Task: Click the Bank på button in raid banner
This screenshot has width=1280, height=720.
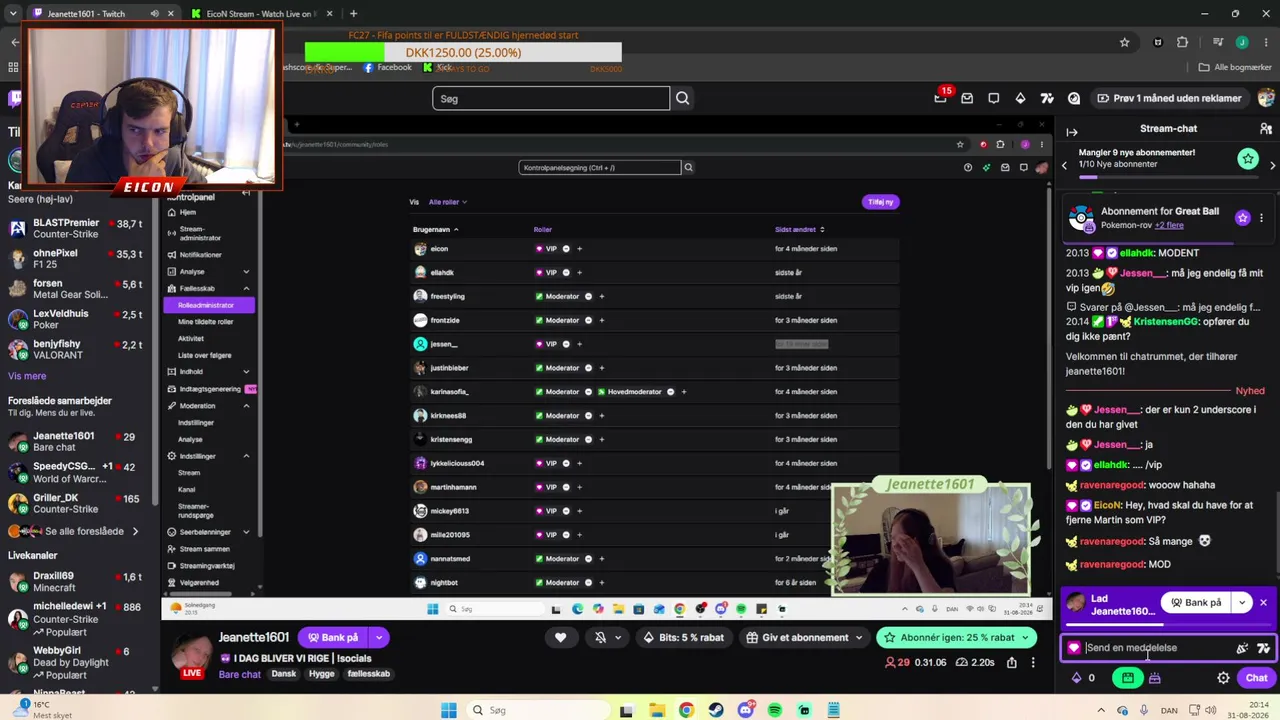Action: pos(1196,602)
